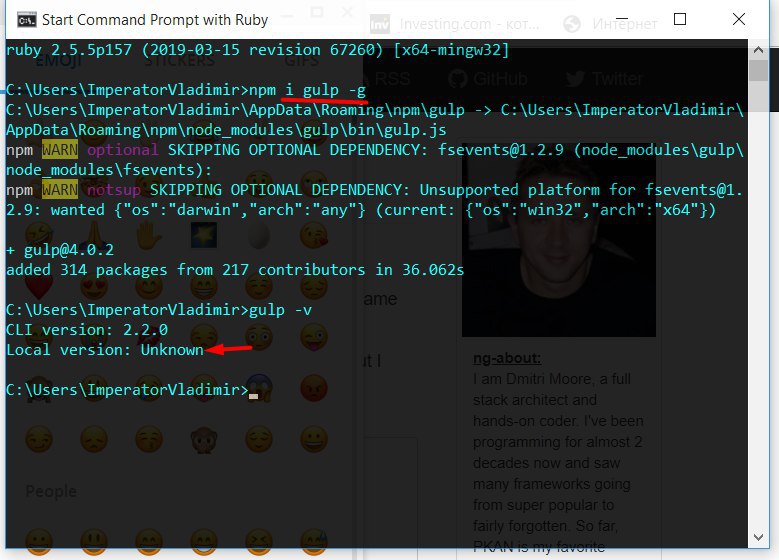The width and height of the screenshot is (779, 560).
Task: Click the red heart emoji in background panel
Action: (39, 287)
